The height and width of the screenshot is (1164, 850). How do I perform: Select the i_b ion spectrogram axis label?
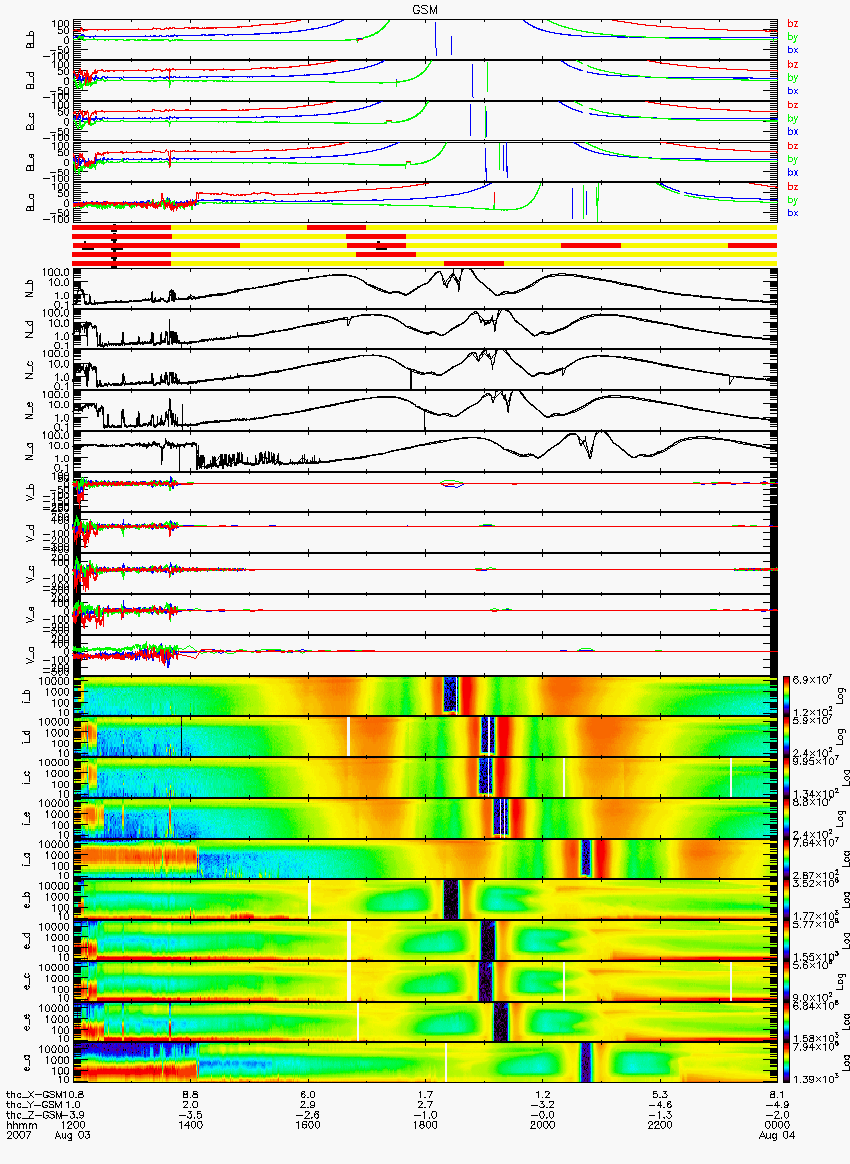(x=28, y=696)
